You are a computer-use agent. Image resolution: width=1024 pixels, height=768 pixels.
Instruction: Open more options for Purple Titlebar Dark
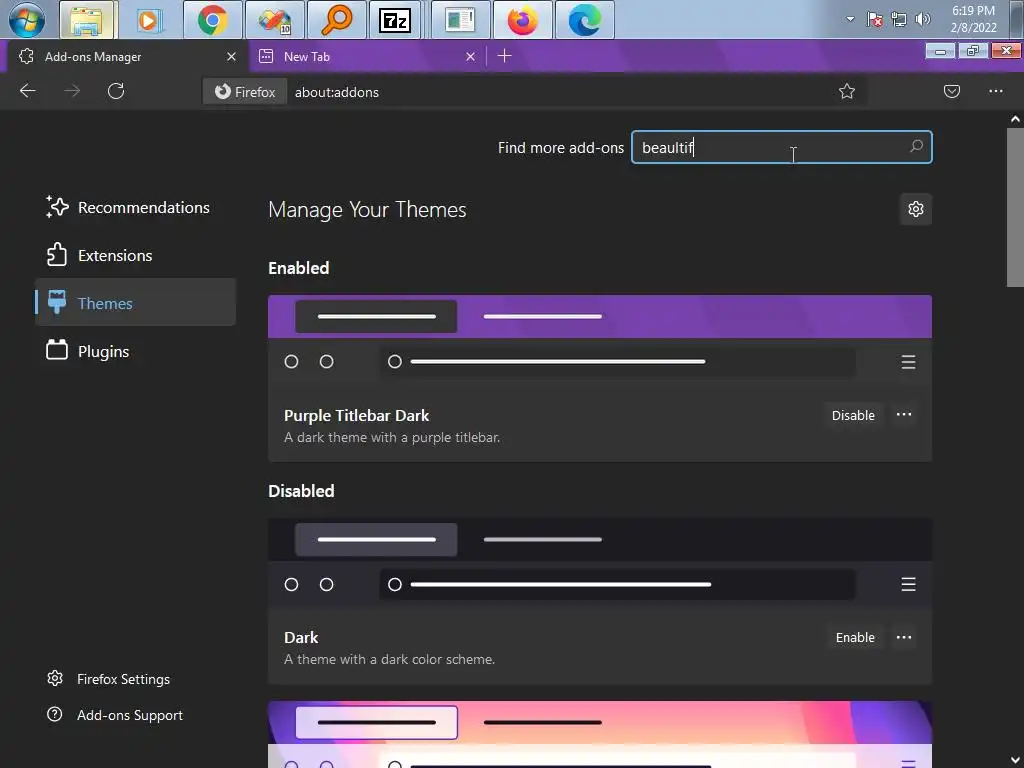pos(904,415)
